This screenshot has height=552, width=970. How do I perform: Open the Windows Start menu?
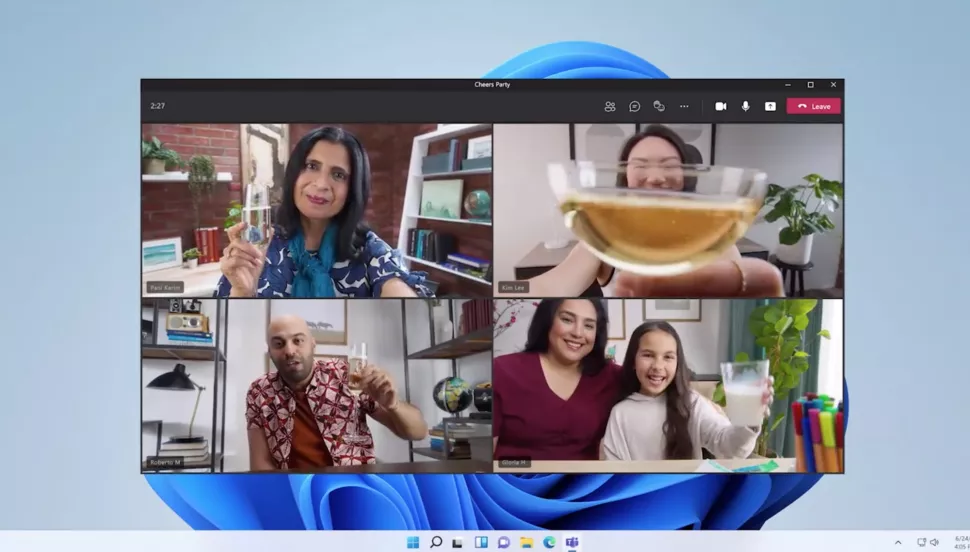coord(413,542)
